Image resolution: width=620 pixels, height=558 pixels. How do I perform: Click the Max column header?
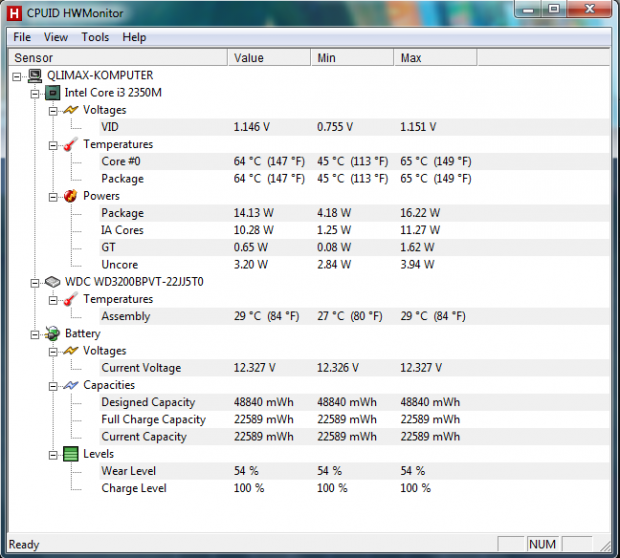(x=435, y=58)
